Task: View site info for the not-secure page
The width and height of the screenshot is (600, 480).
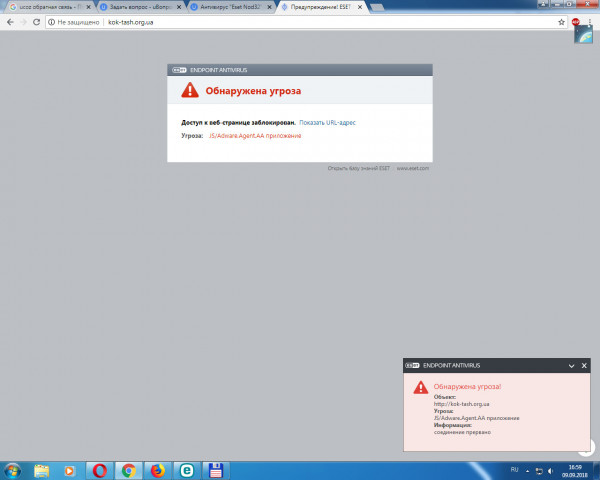Action: pos(51,22)
